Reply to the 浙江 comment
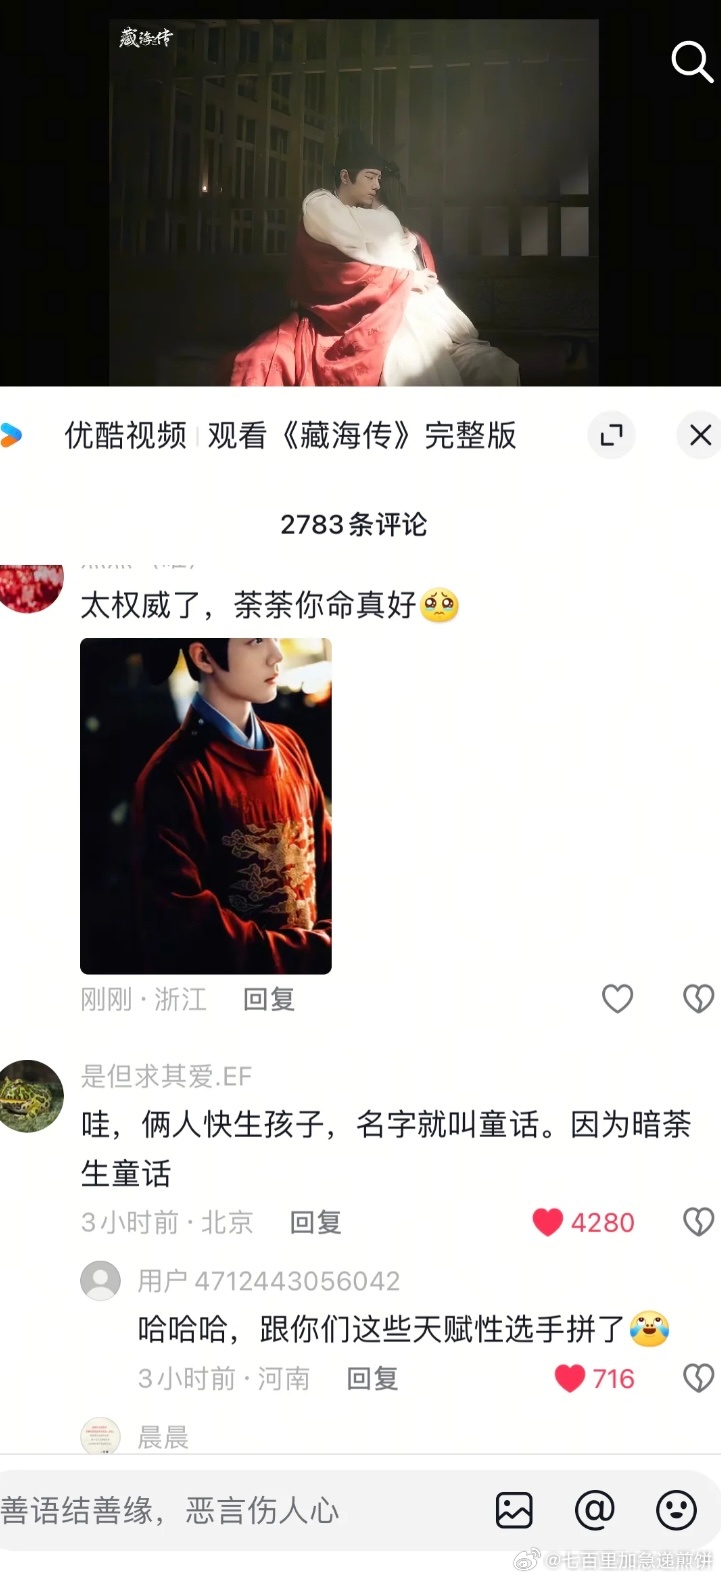 [x=269, y=999]
